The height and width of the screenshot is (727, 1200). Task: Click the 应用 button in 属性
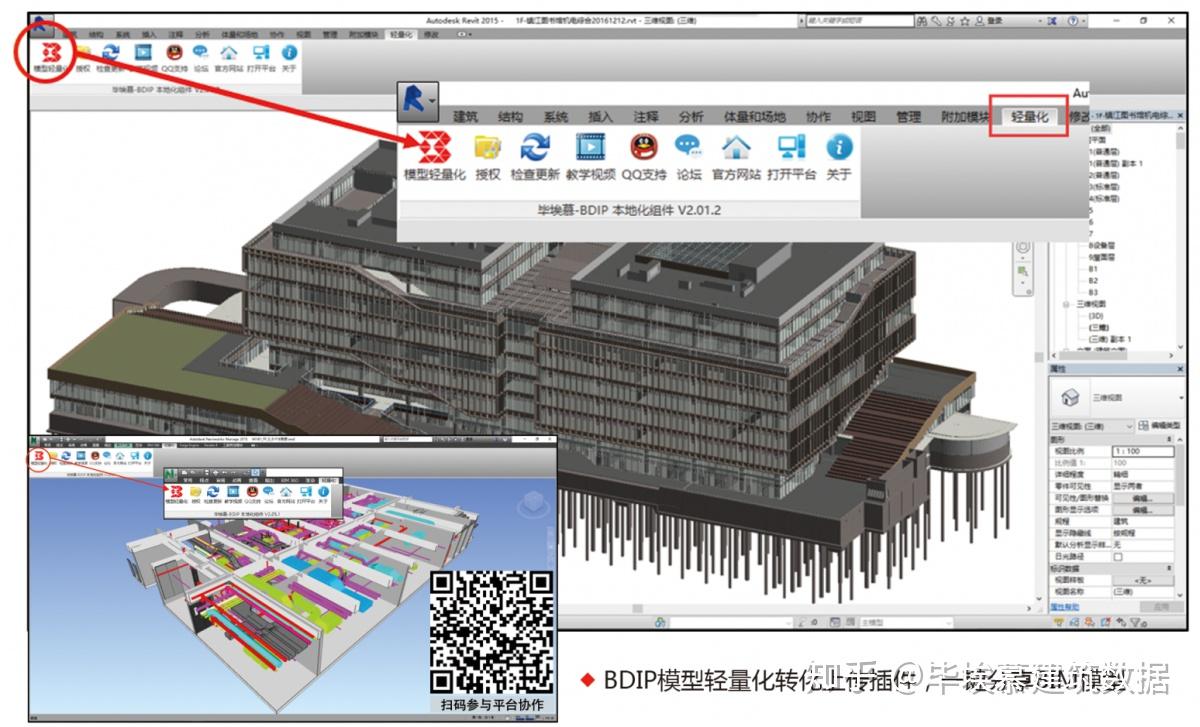pos(1161,606)
